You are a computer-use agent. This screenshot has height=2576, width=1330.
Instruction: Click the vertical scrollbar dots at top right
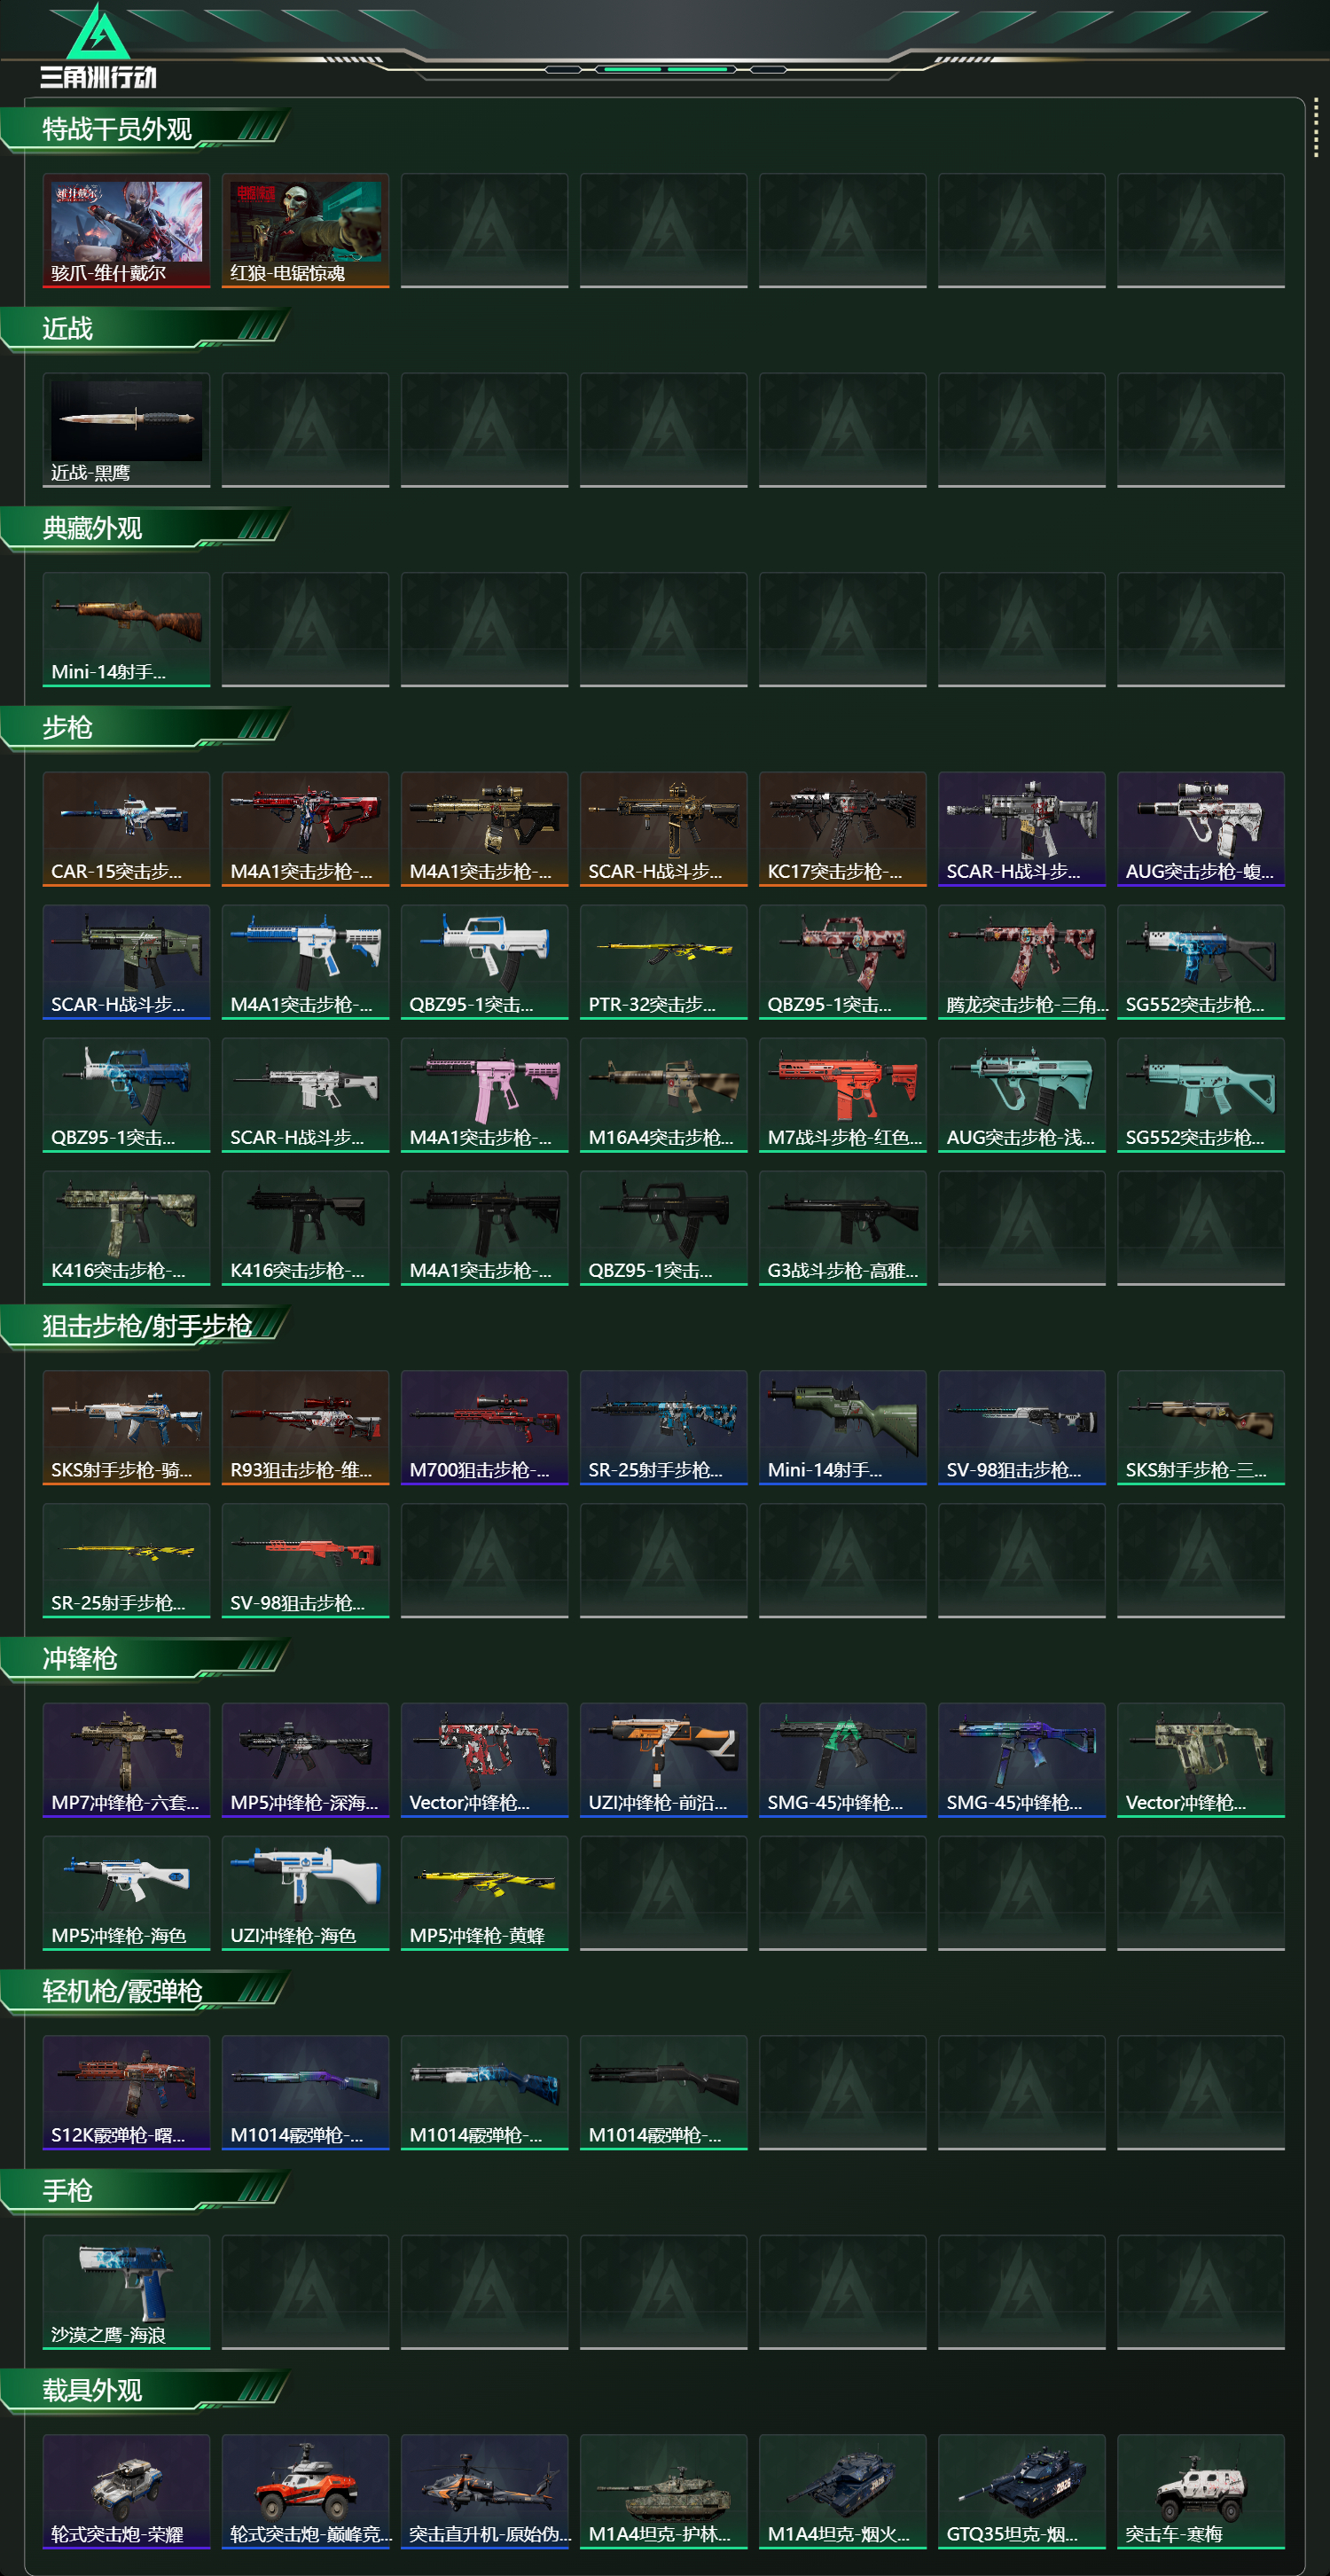1315,128
